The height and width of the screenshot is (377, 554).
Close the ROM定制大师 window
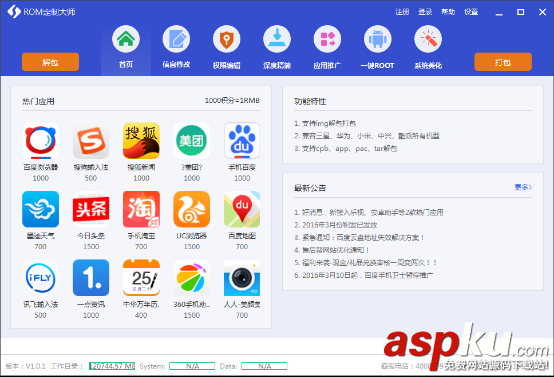pyautogui.click(x=542, y=12)
